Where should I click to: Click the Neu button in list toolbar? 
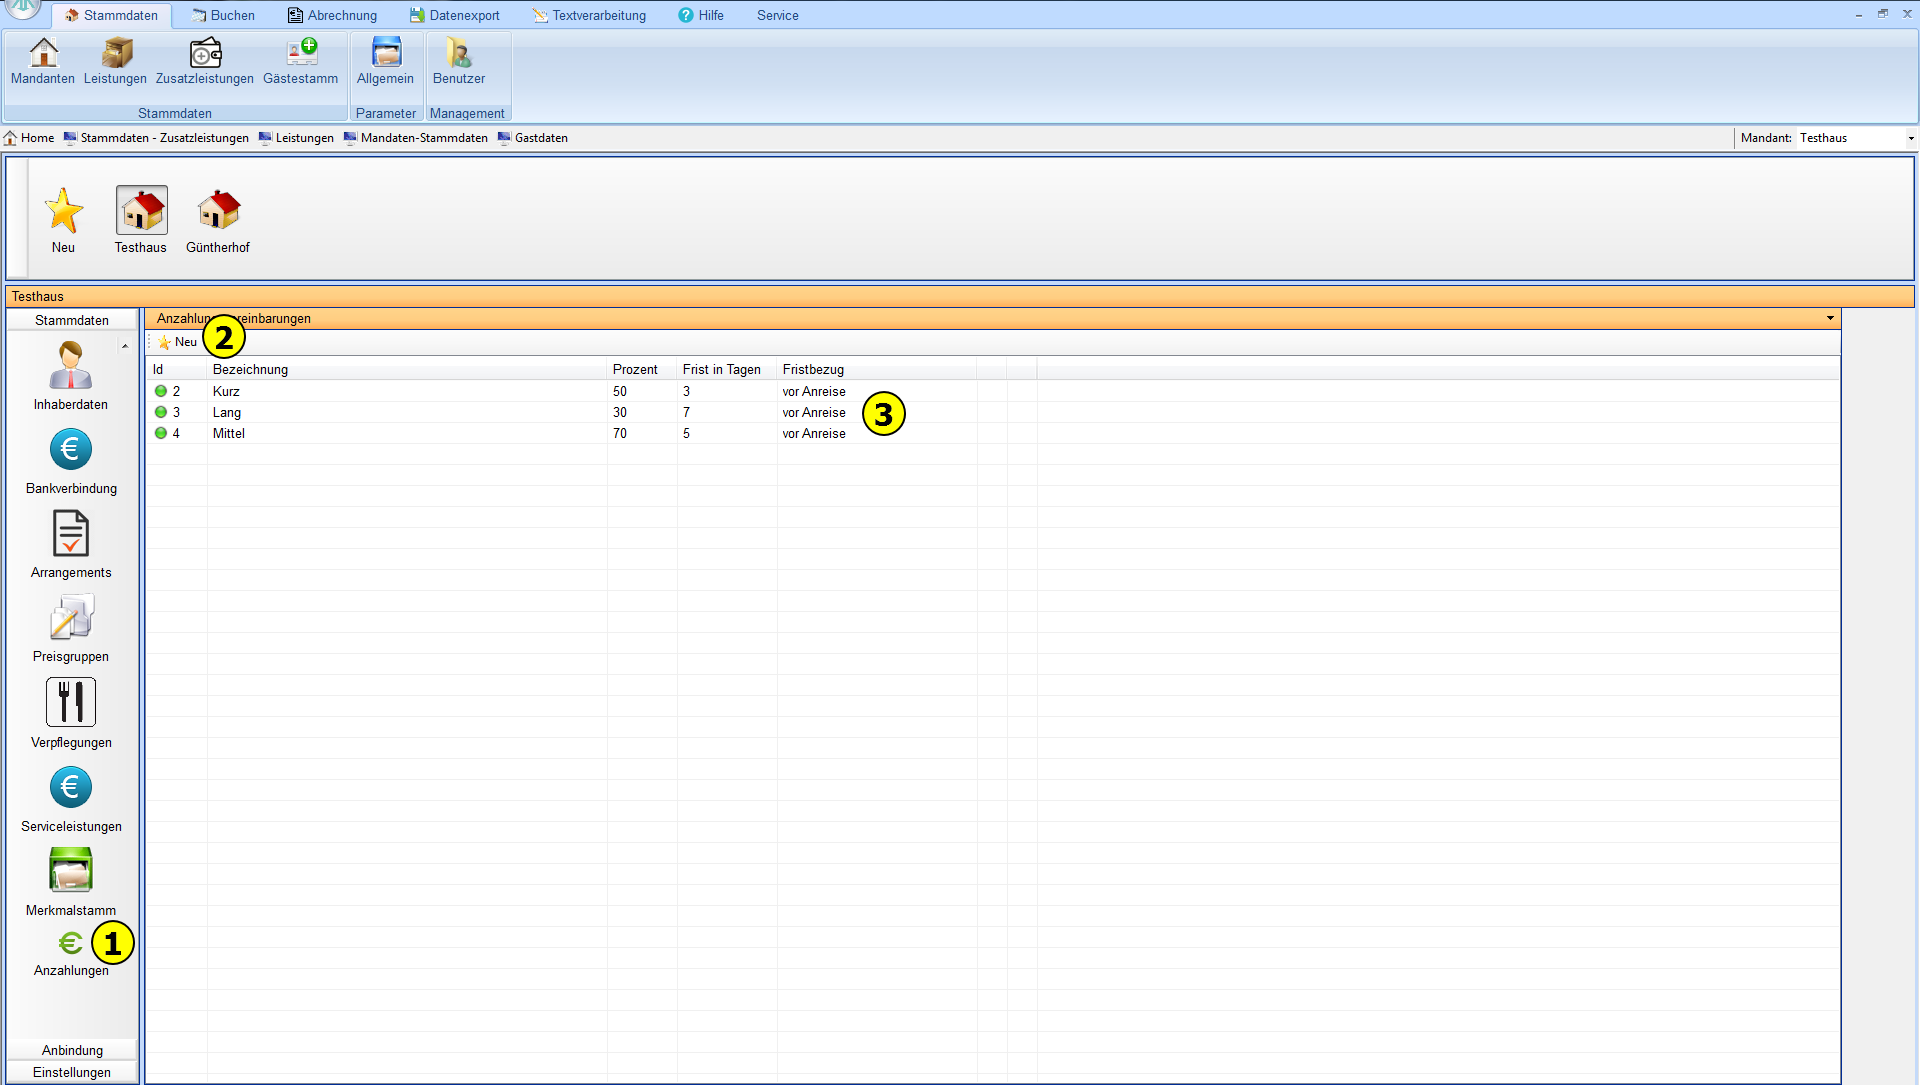point(178,342)
